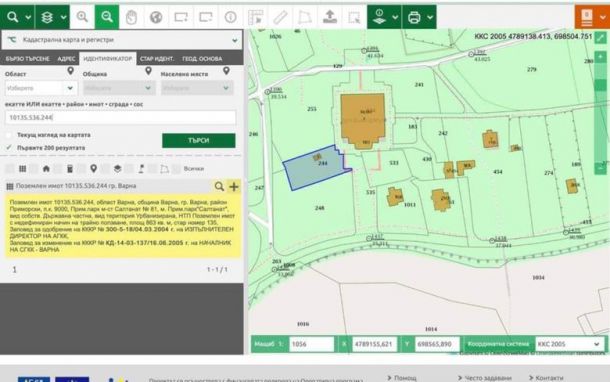Select the zoom in magnifier tool
610x382 pixels.
click(82, 17)
